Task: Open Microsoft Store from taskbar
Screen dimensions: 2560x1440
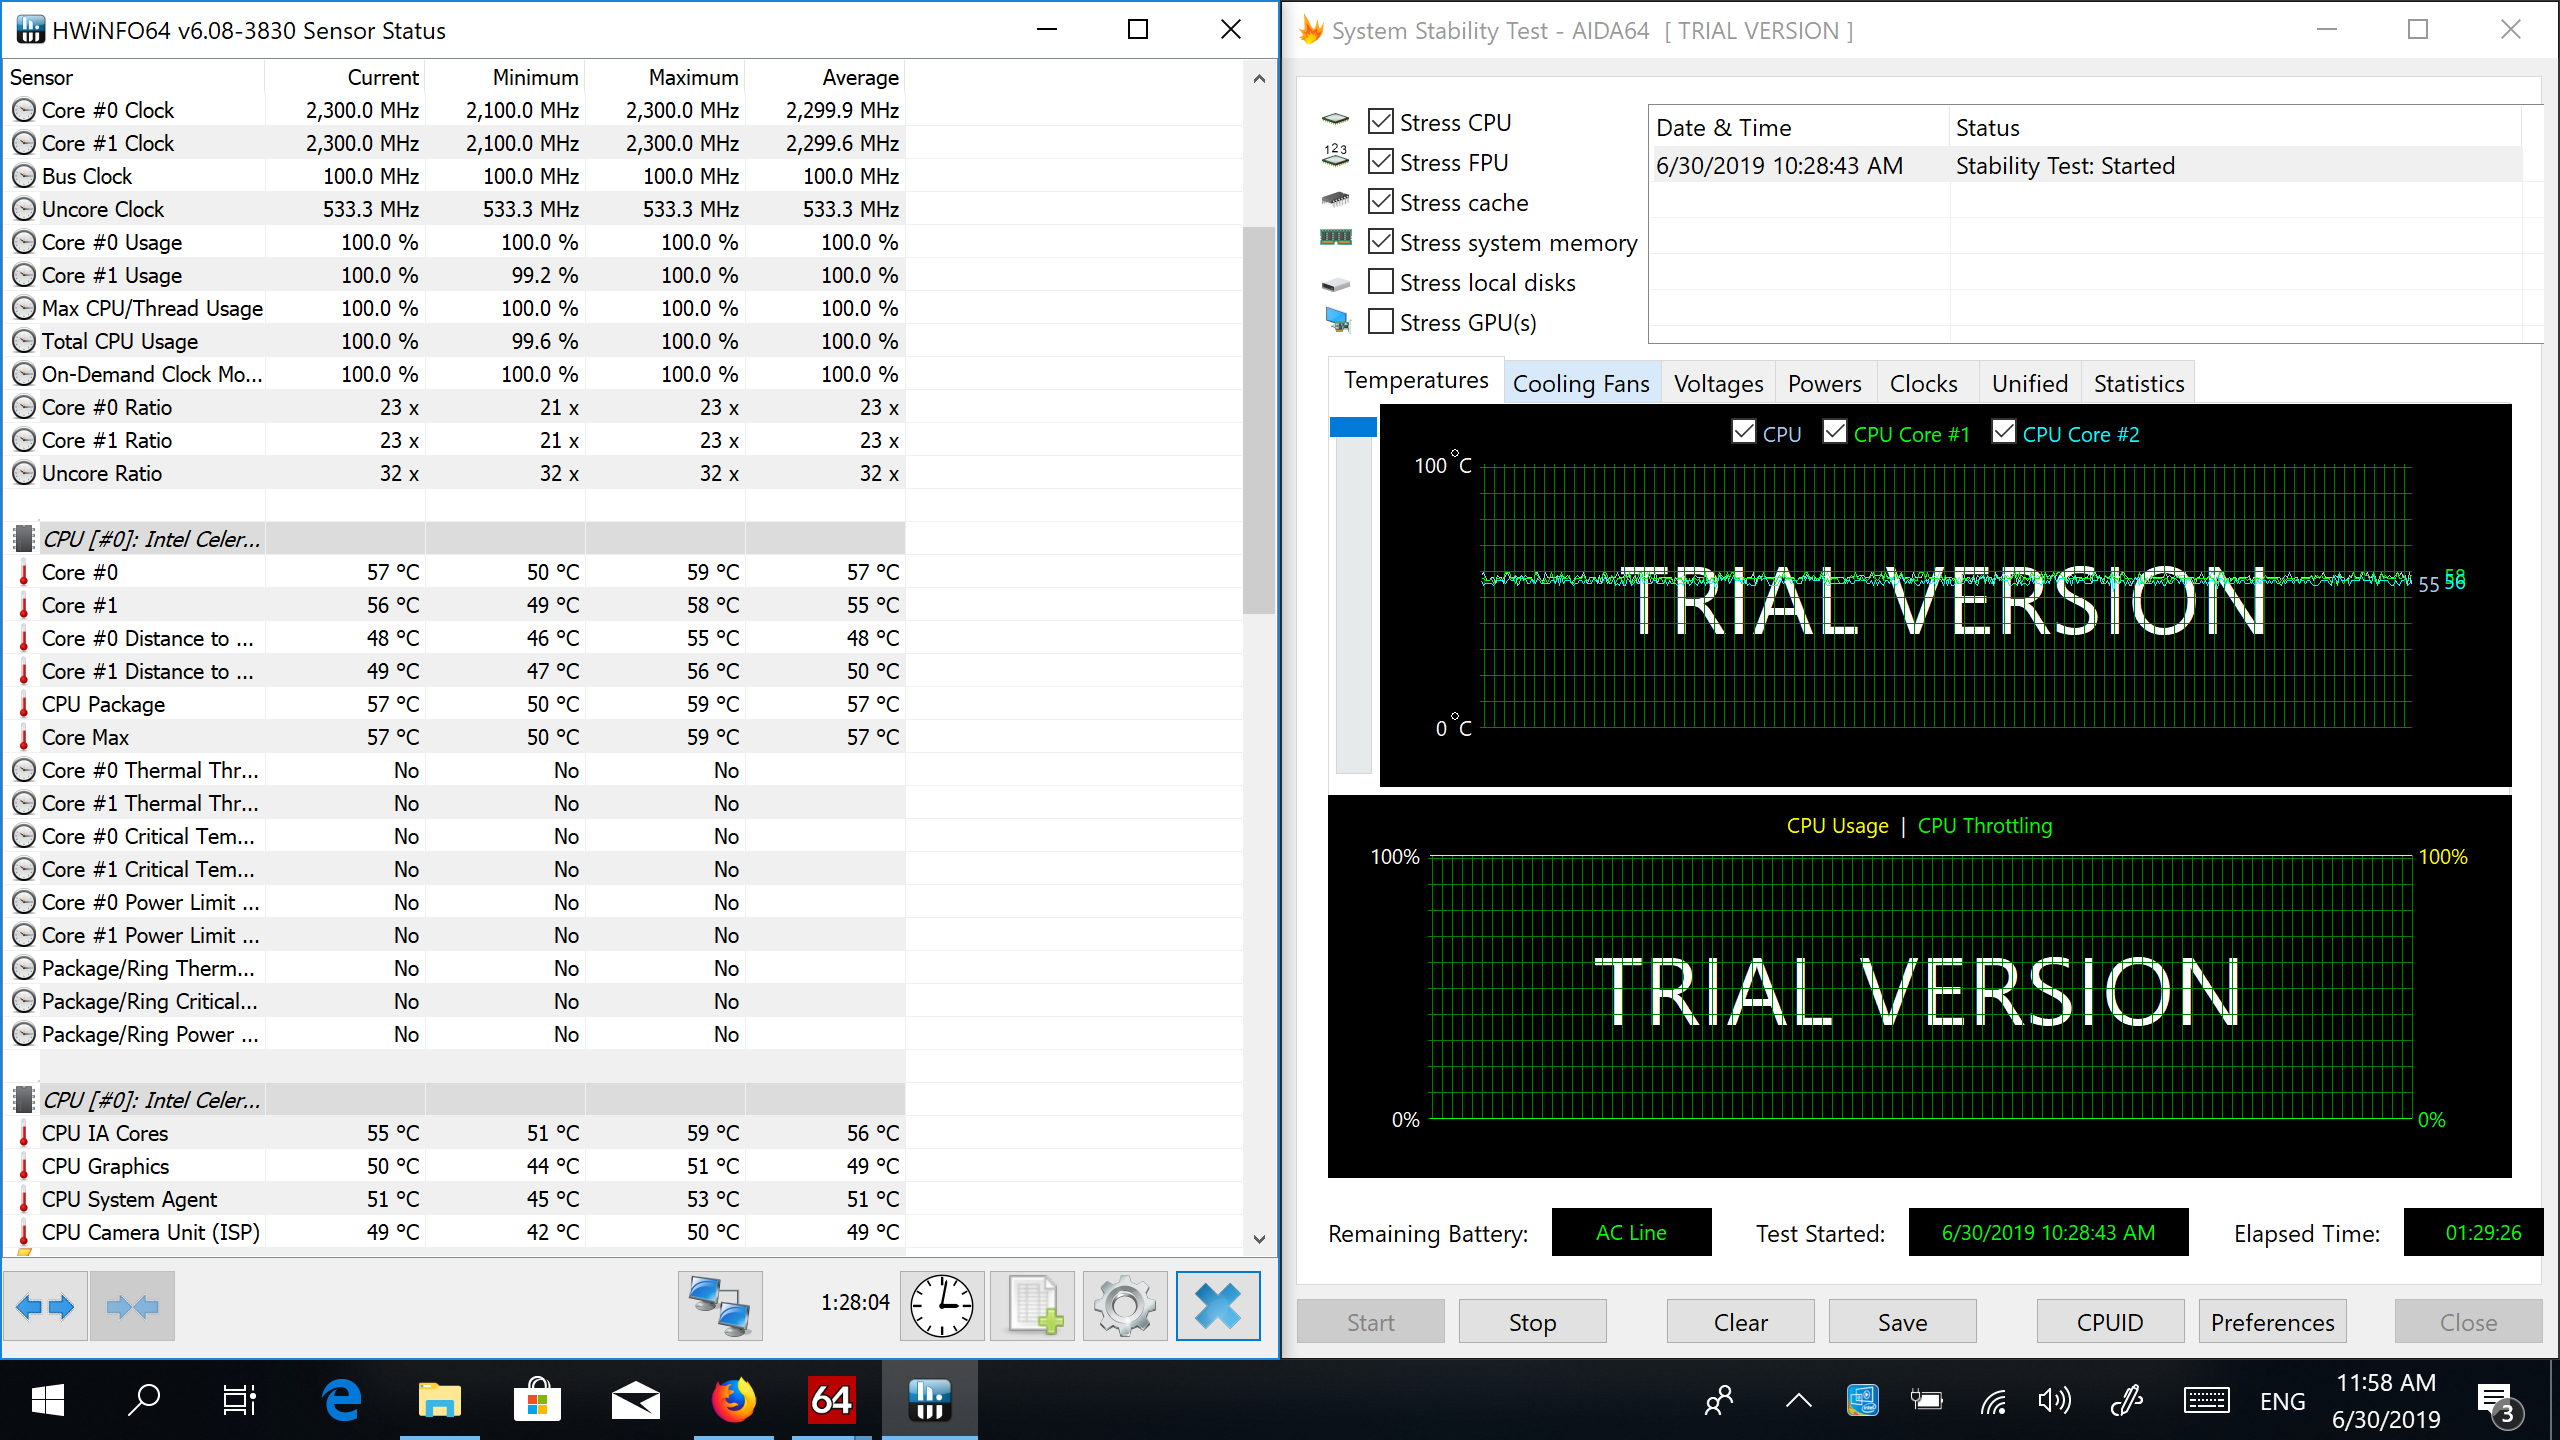Action: tap(536, 1400)
